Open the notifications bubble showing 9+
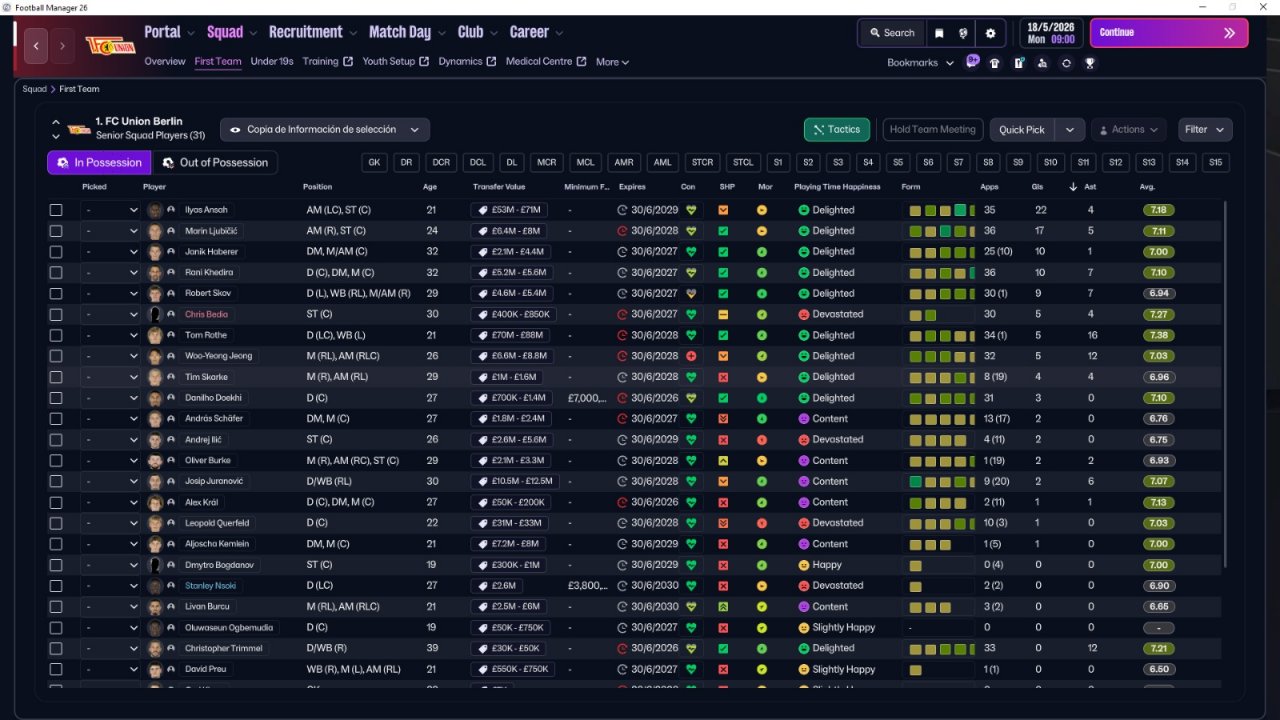Viewport: 1280px width, 720px height. coord(972,62)
